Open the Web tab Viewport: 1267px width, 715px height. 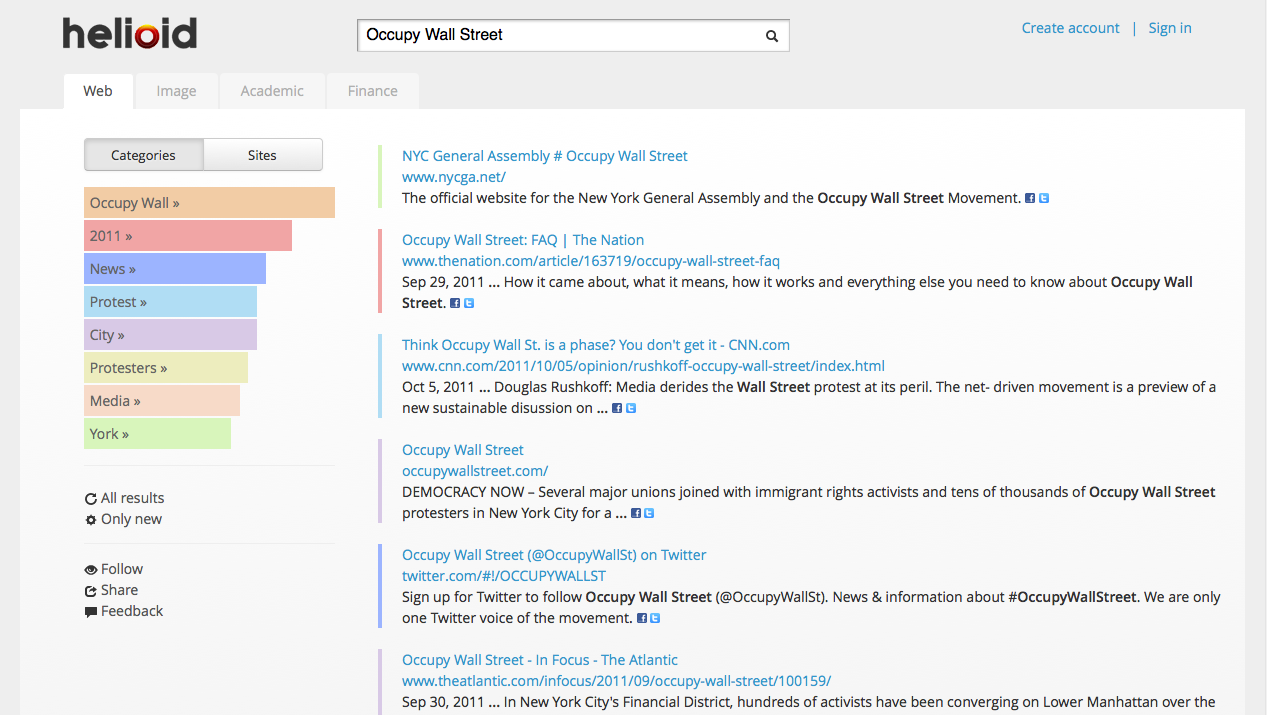click(x=98, y=91)
